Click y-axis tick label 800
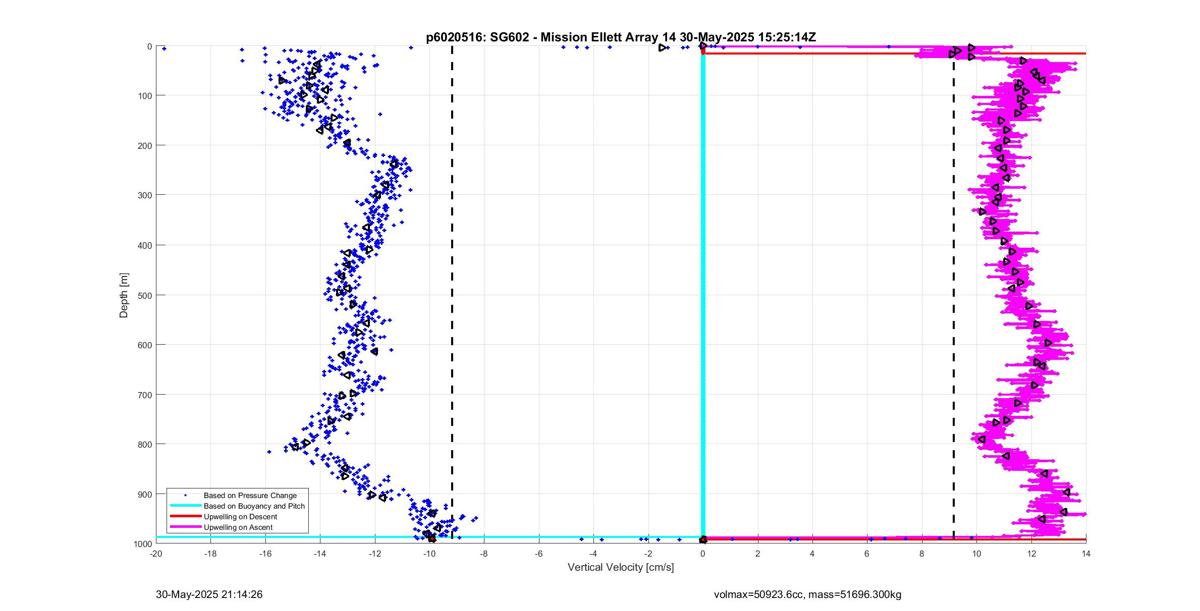The width and height of the screenshot is (1200, 611). tap(143, 445)
